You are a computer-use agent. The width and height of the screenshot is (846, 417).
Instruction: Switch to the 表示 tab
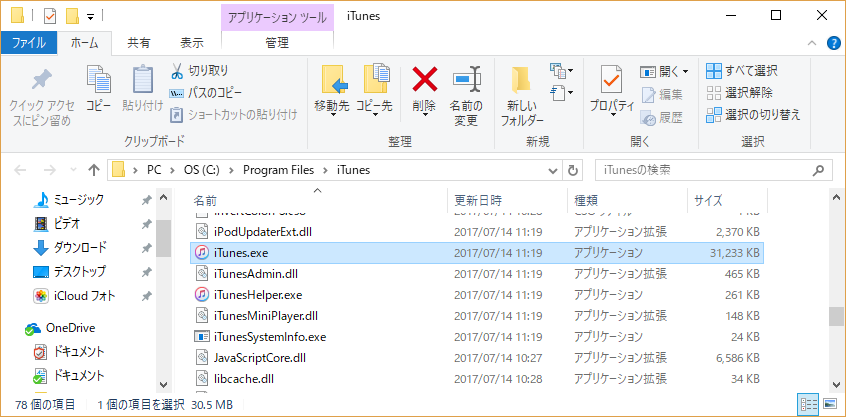coord(192,43)
